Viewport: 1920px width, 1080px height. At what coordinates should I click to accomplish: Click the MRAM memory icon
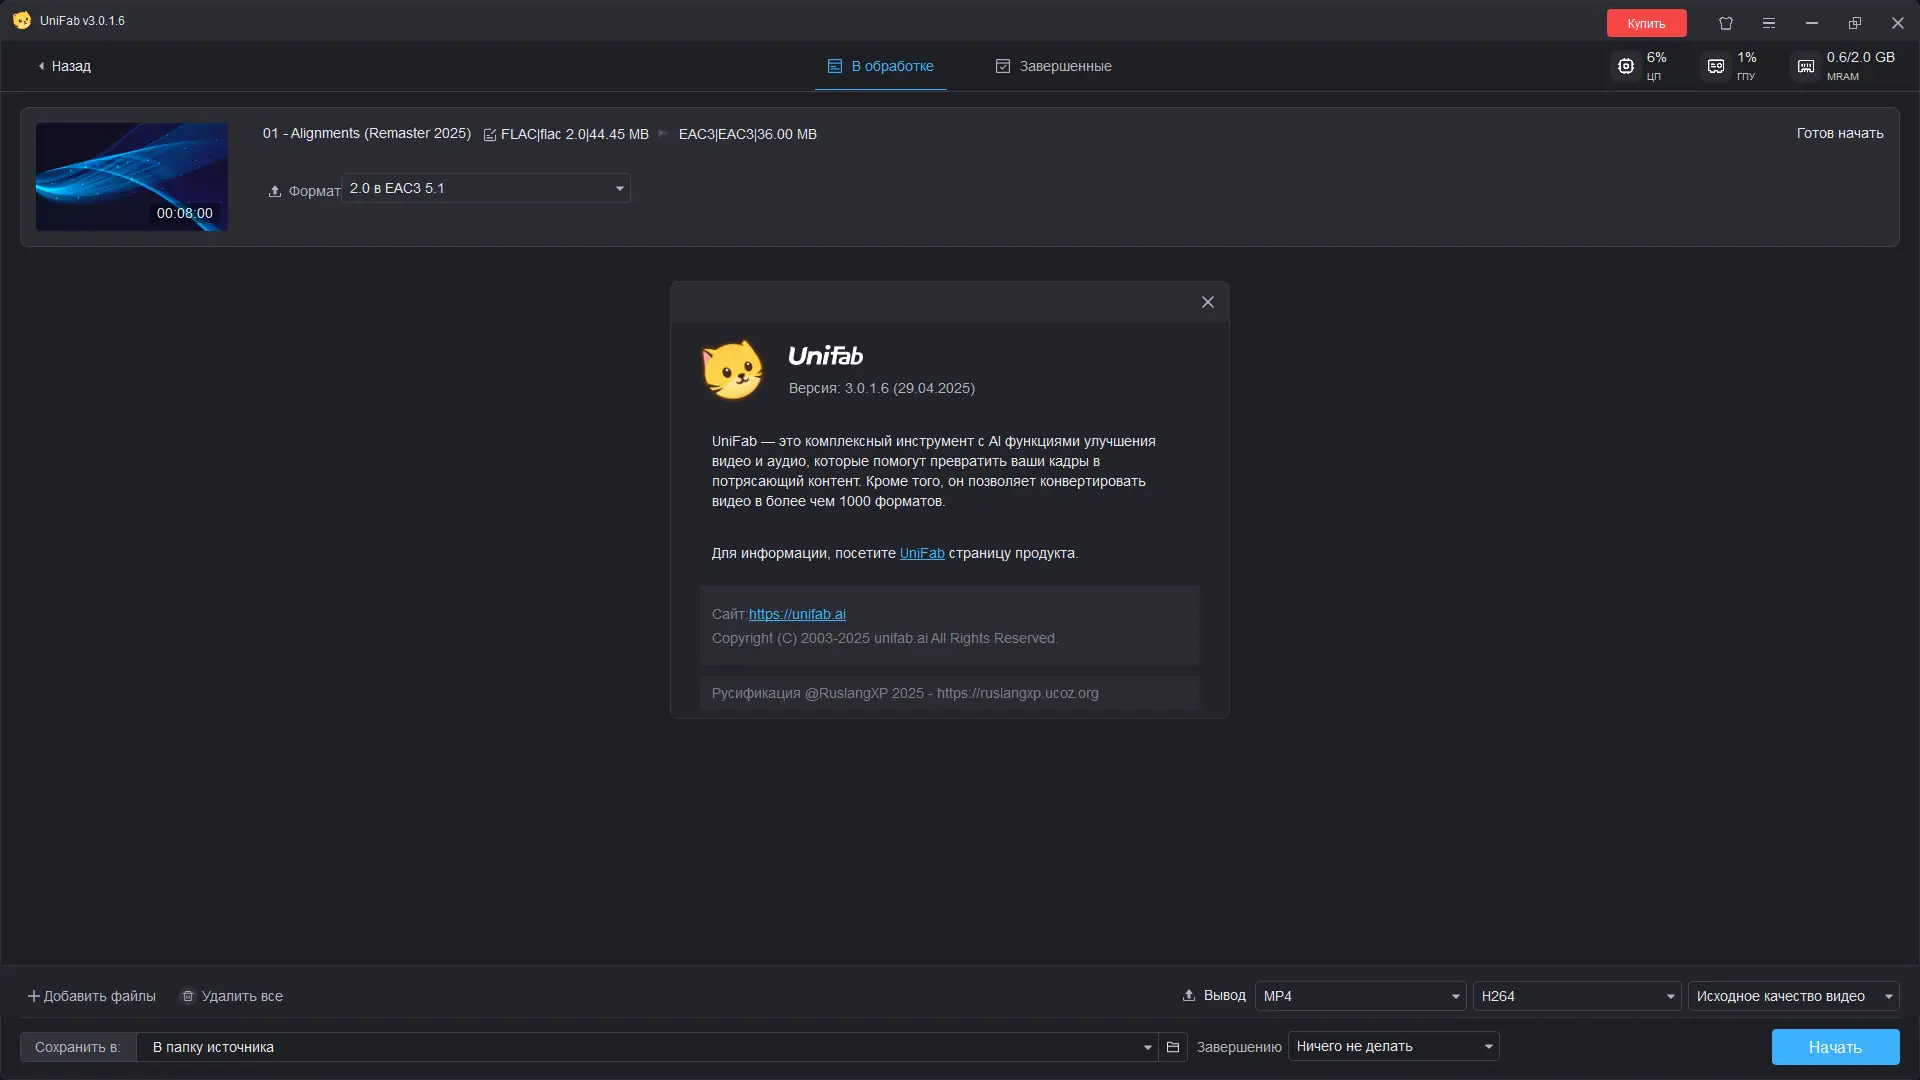(1806, 66)
